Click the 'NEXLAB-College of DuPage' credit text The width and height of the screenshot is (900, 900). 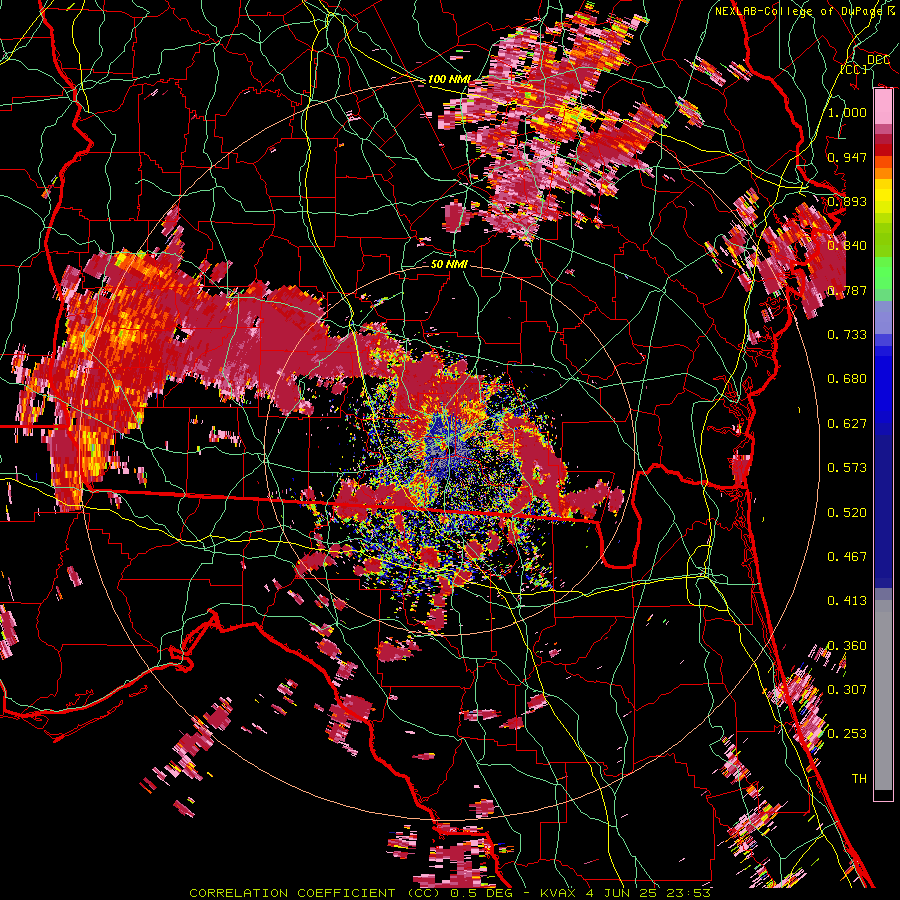coord(798,11)
